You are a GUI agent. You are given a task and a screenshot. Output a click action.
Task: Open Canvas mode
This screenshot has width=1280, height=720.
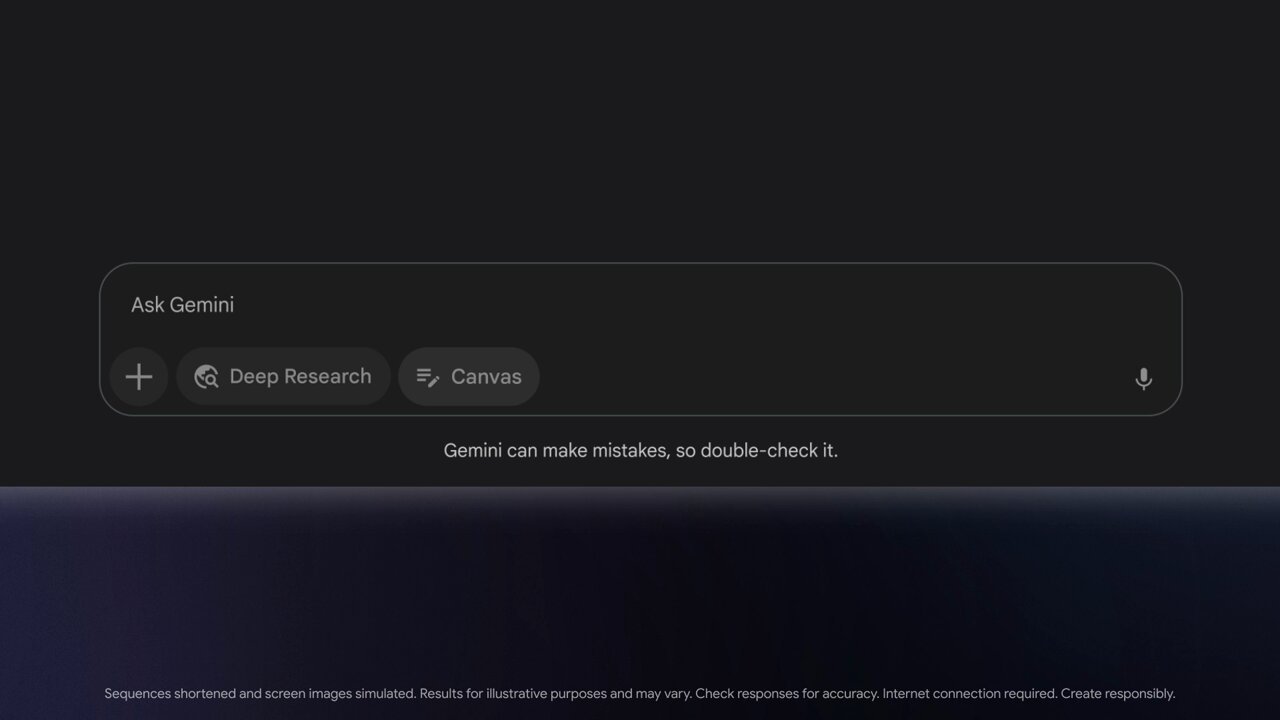(469, 377)
